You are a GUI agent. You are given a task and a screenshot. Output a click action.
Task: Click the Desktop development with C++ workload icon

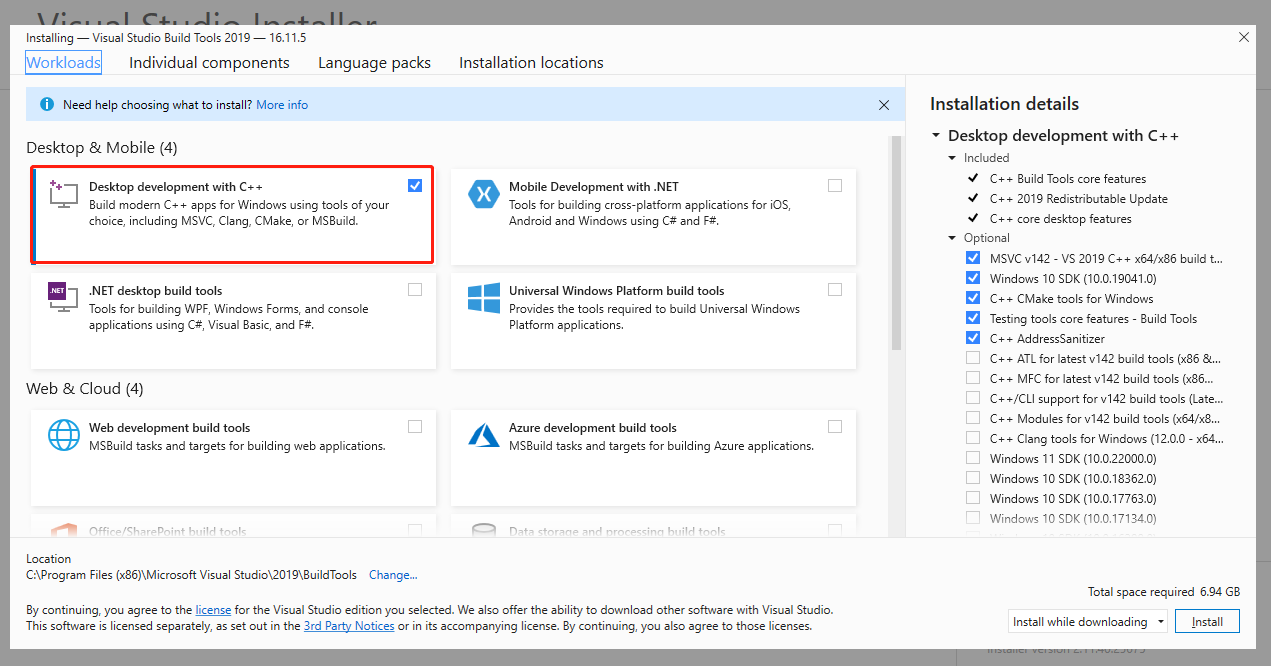(x=63, y=194)
